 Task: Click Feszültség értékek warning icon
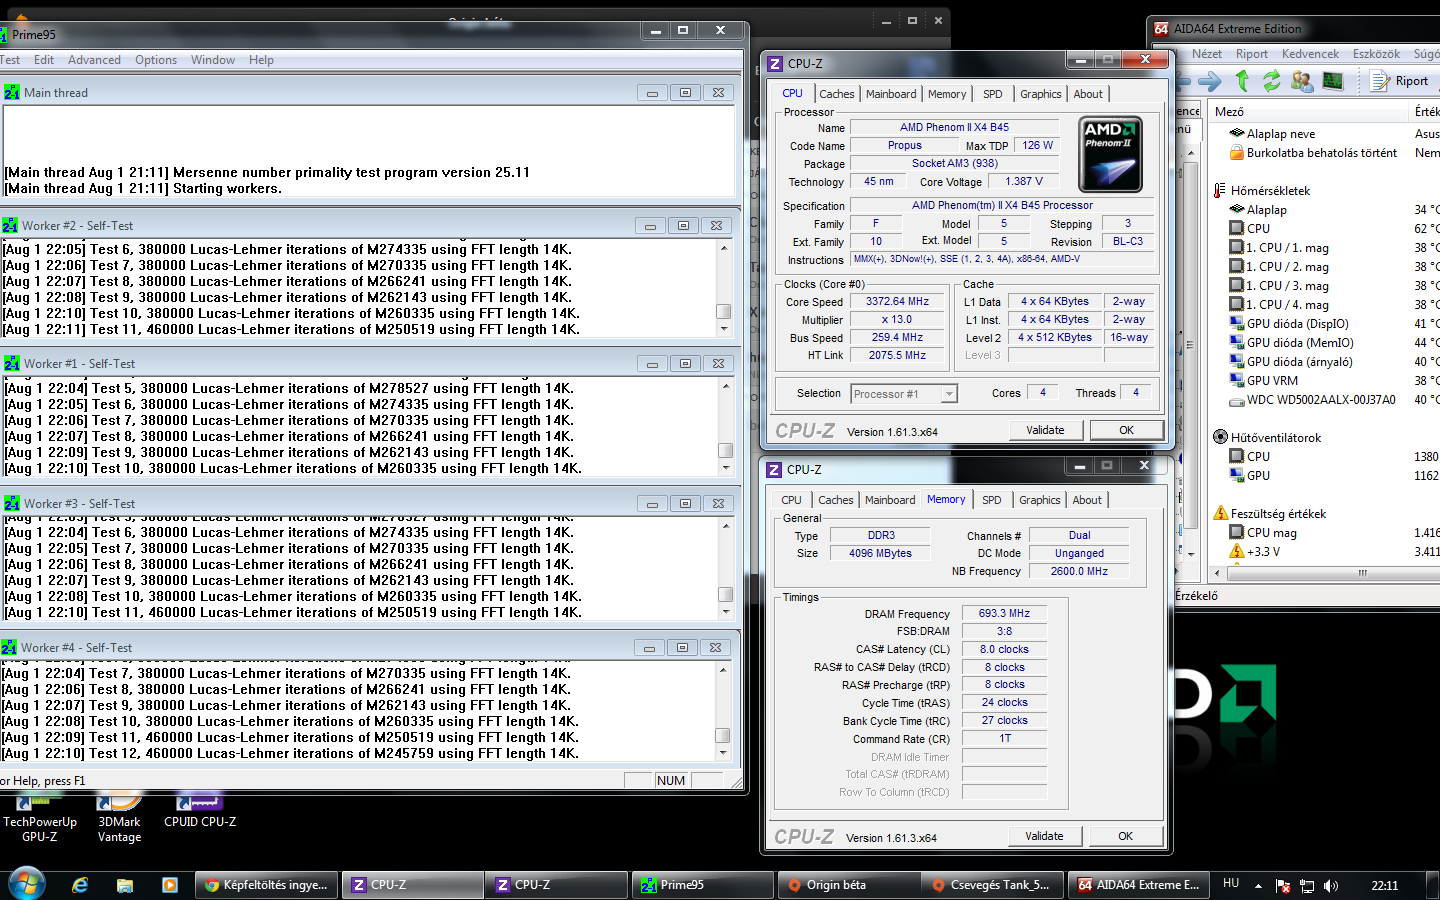click(x=1220, y=513)
